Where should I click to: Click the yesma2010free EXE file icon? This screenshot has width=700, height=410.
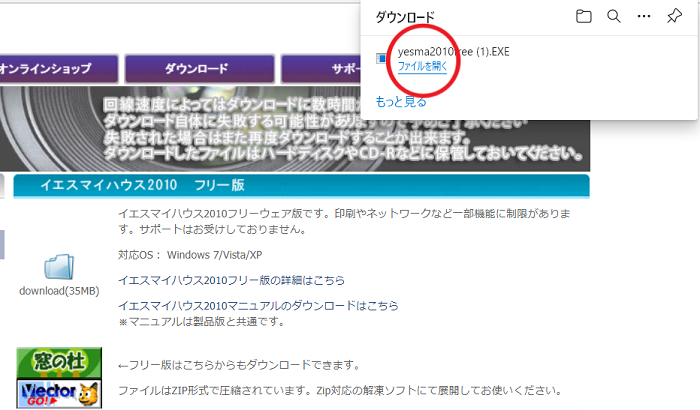(x=381, y=58)
